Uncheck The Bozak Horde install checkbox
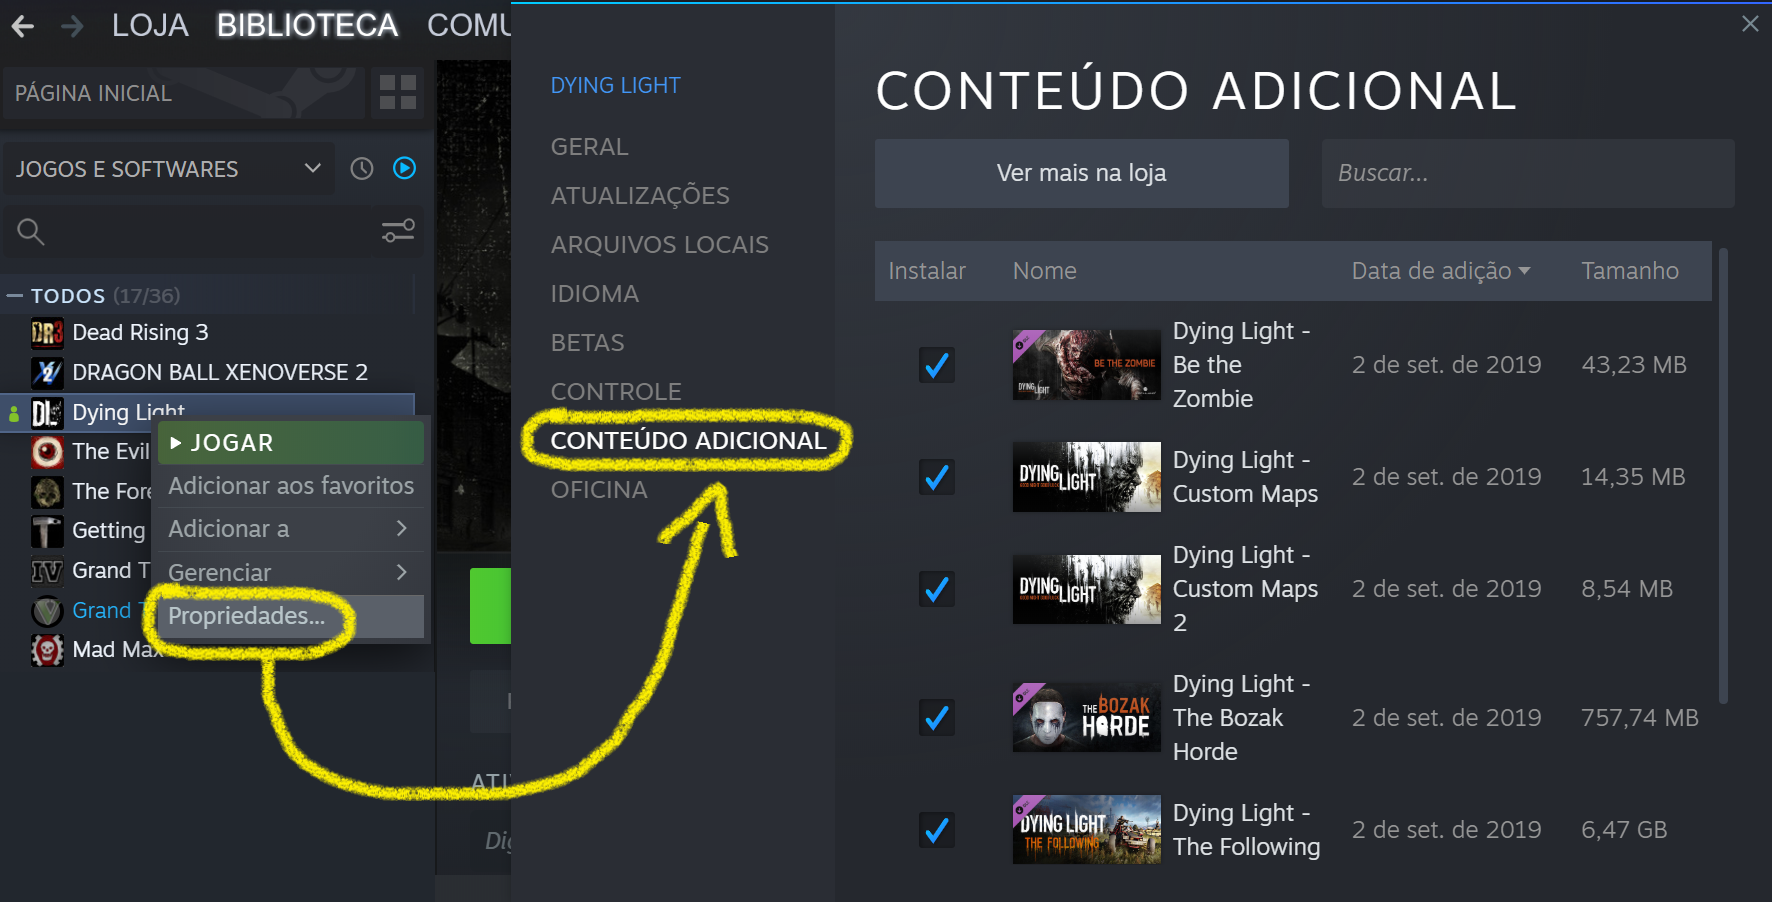1772x902 pixels. click(937, 718)
